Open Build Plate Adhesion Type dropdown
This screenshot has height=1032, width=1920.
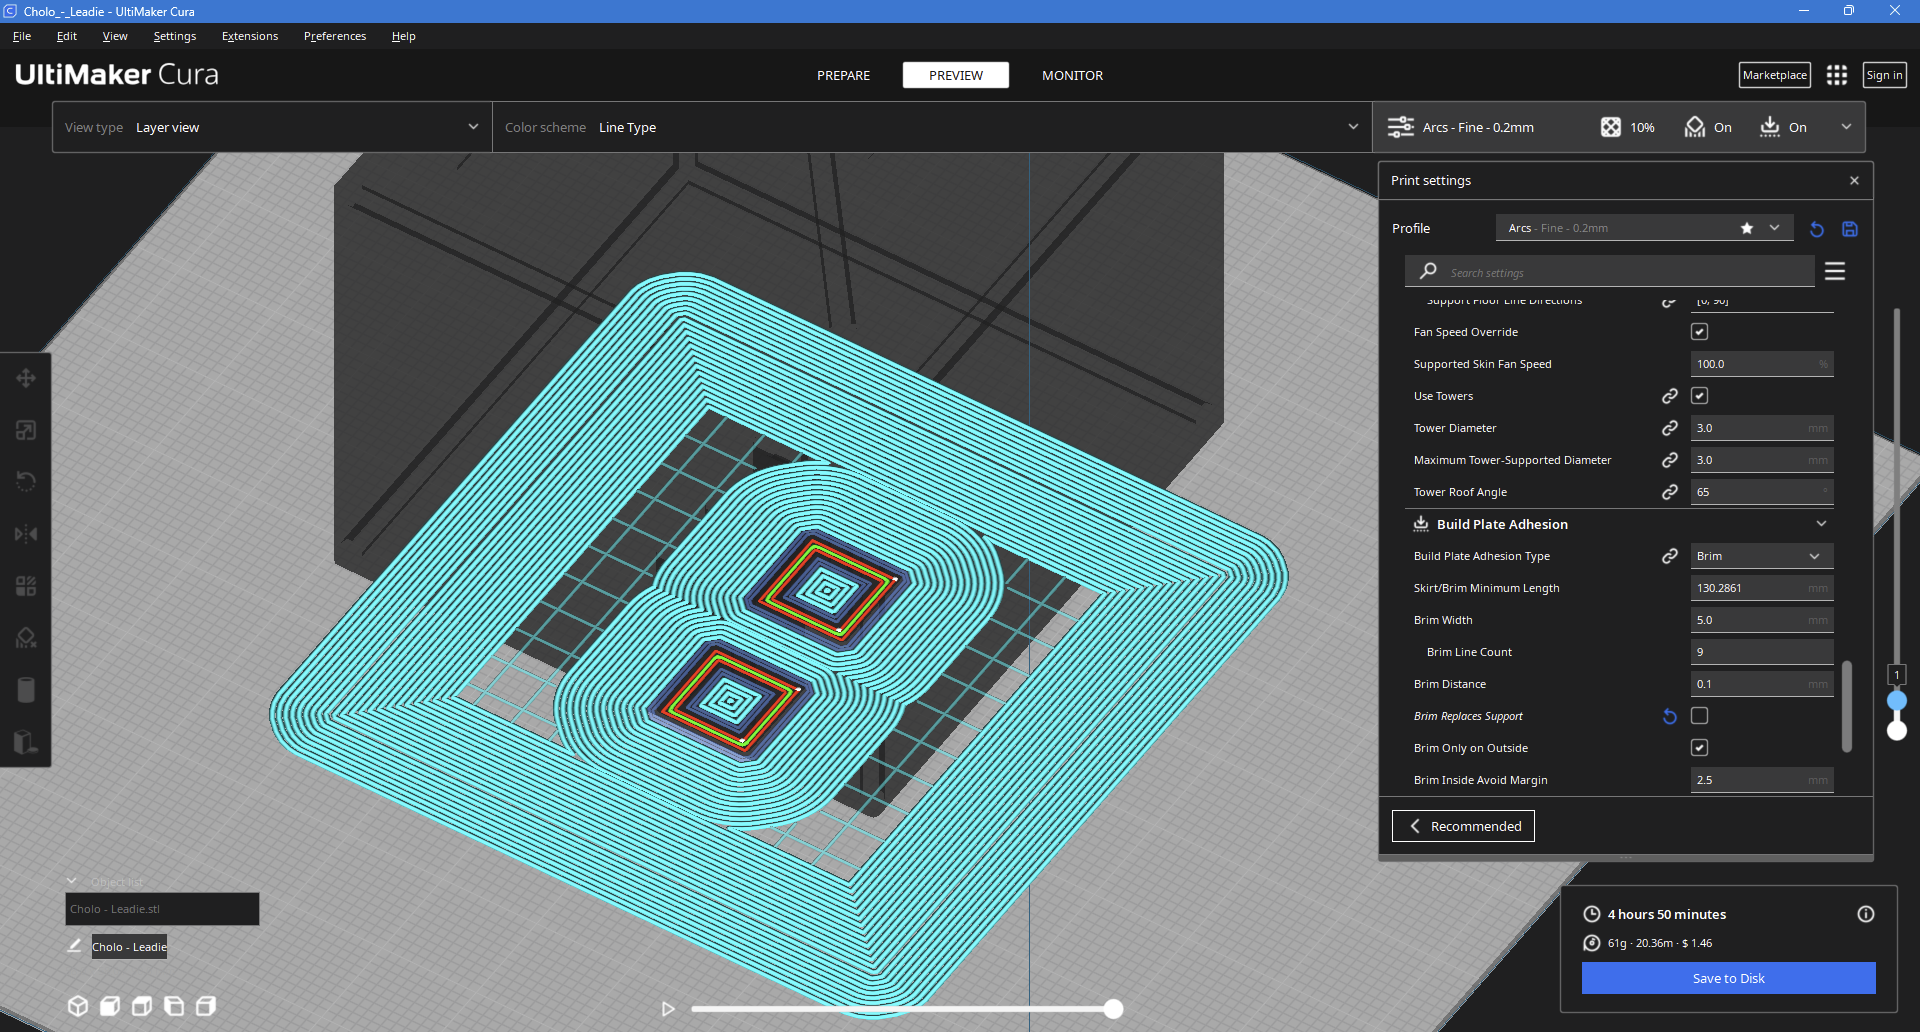[x=1762, y=556]
